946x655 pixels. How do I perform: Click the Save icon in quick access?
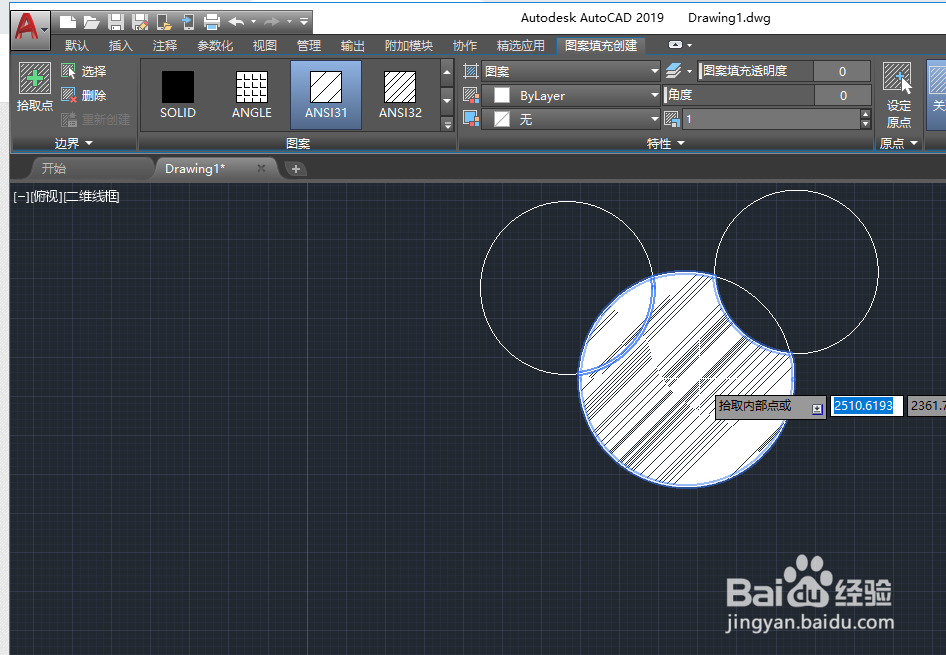coord(116,22)
